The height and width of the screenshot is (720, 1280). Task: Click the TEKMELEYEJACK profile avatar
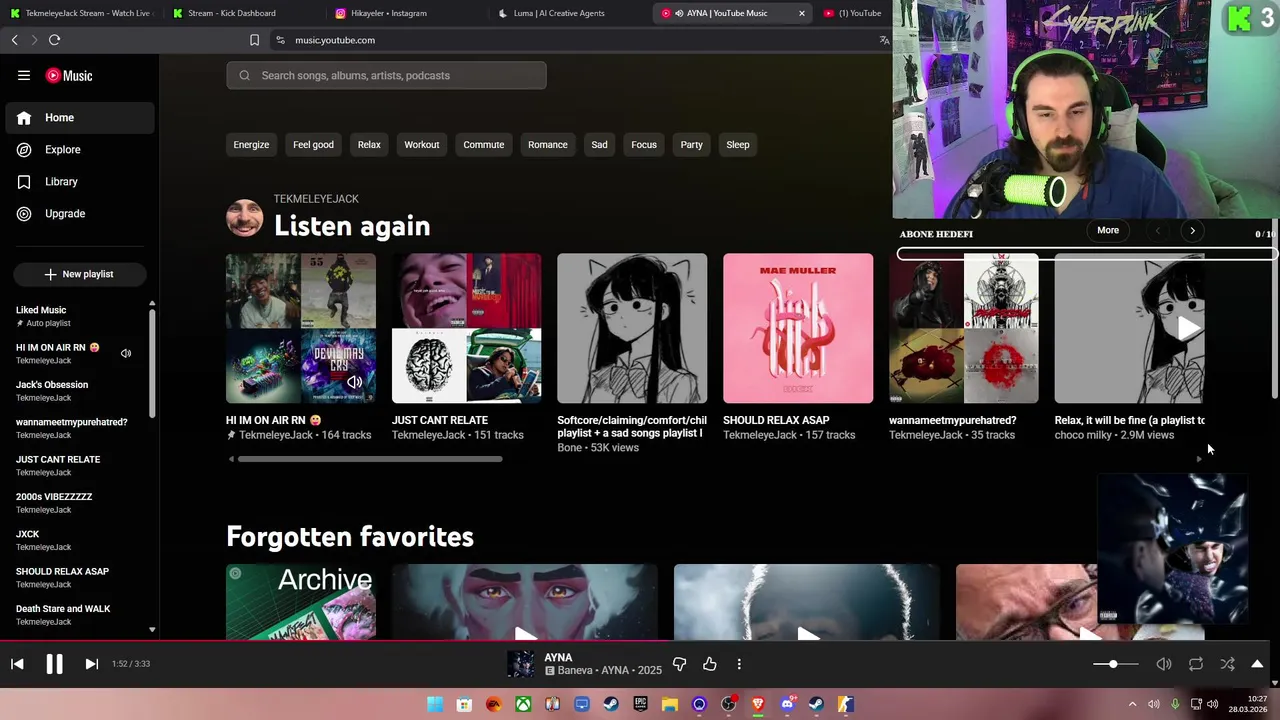coord(245,217)
